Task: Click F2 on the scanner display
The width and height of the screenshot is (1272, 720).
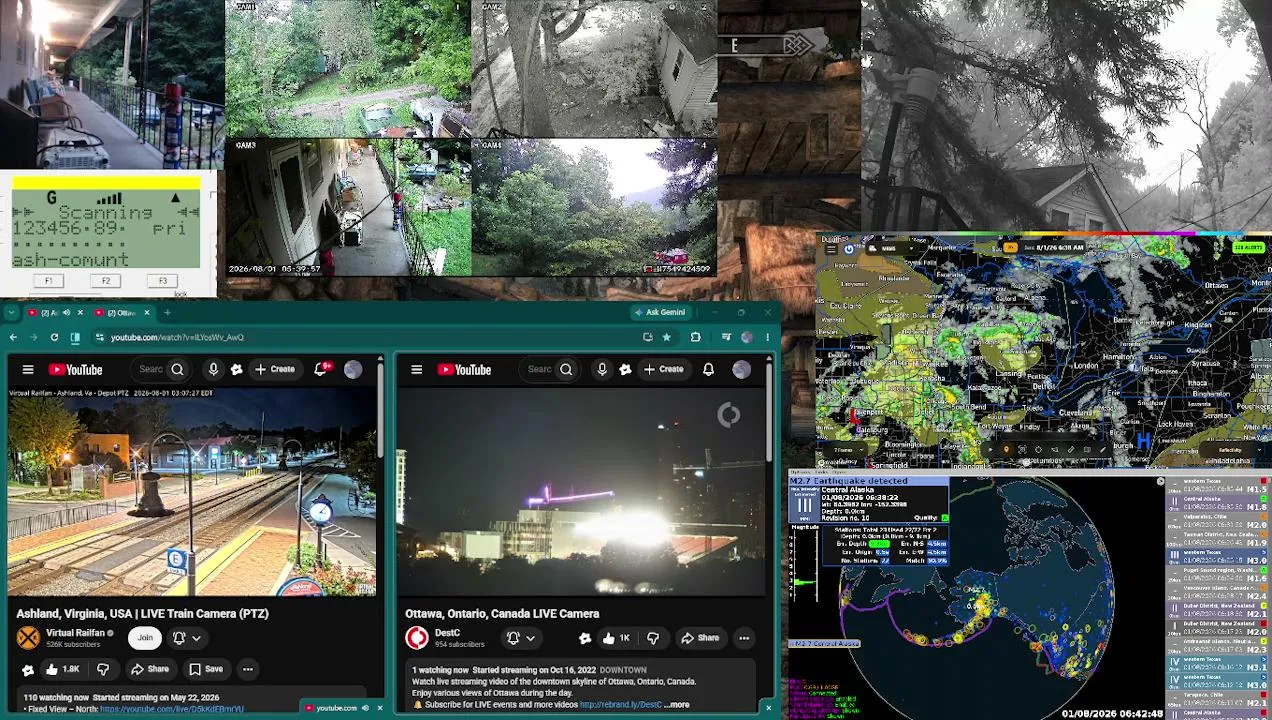Action: click(x=106, y=281)
